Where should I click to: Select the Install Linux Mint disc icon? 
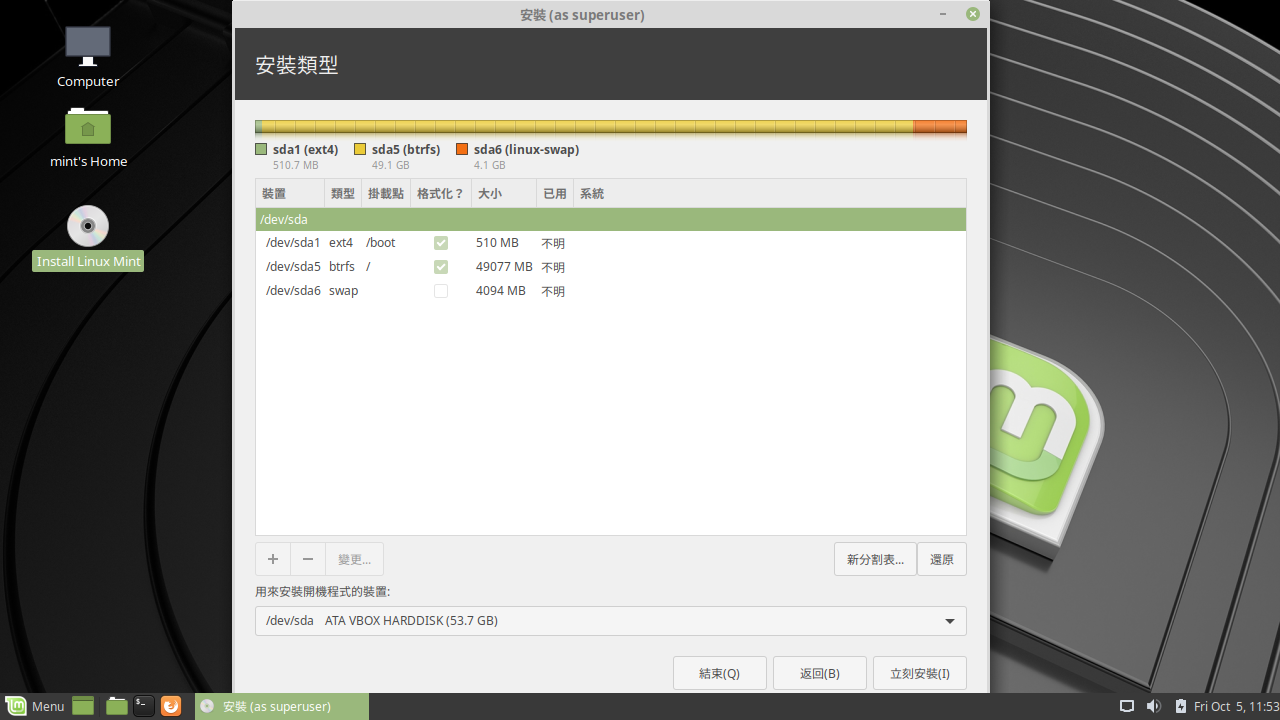88,226
